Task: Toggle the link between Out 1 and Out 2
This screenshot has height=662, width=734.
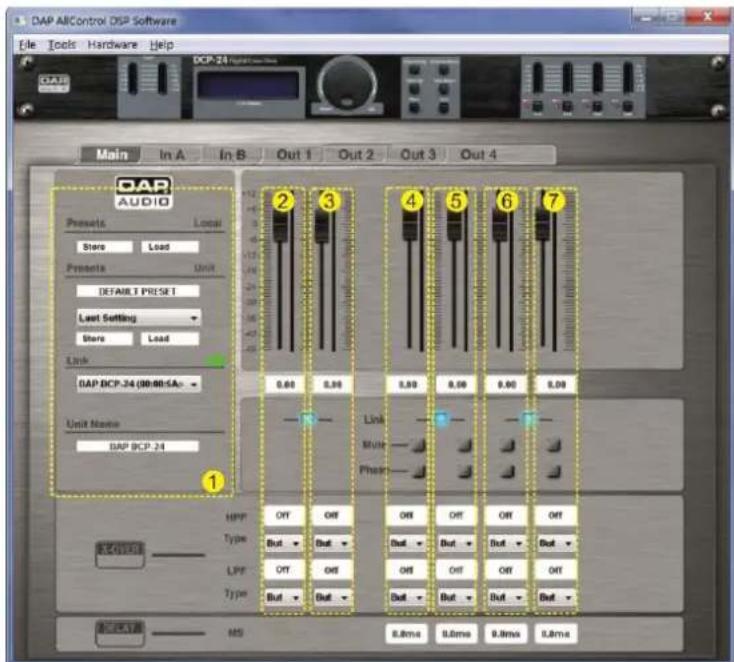Action: [441, 419]
